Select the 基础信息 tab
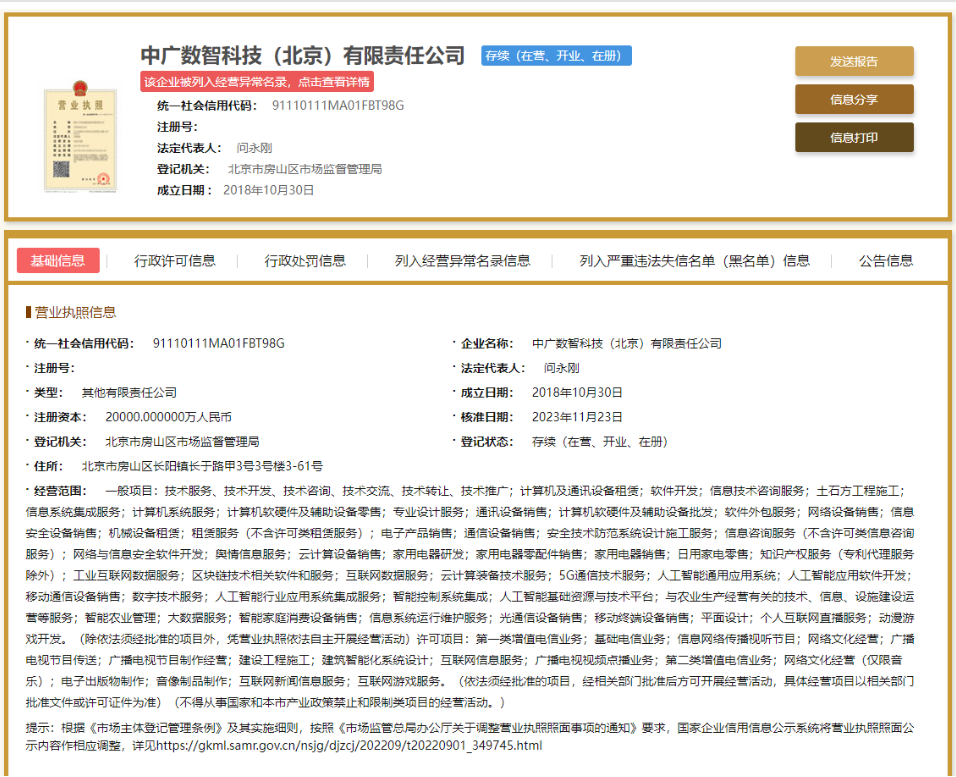 (x=58, y=260)
